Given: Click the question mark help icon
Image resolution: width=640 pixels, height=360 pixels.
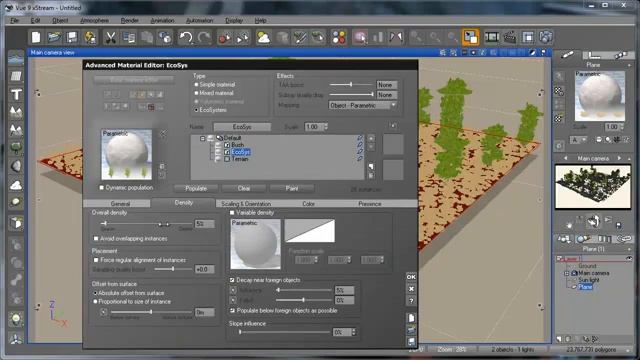Looking at the screenshot, I should (411, 301).
